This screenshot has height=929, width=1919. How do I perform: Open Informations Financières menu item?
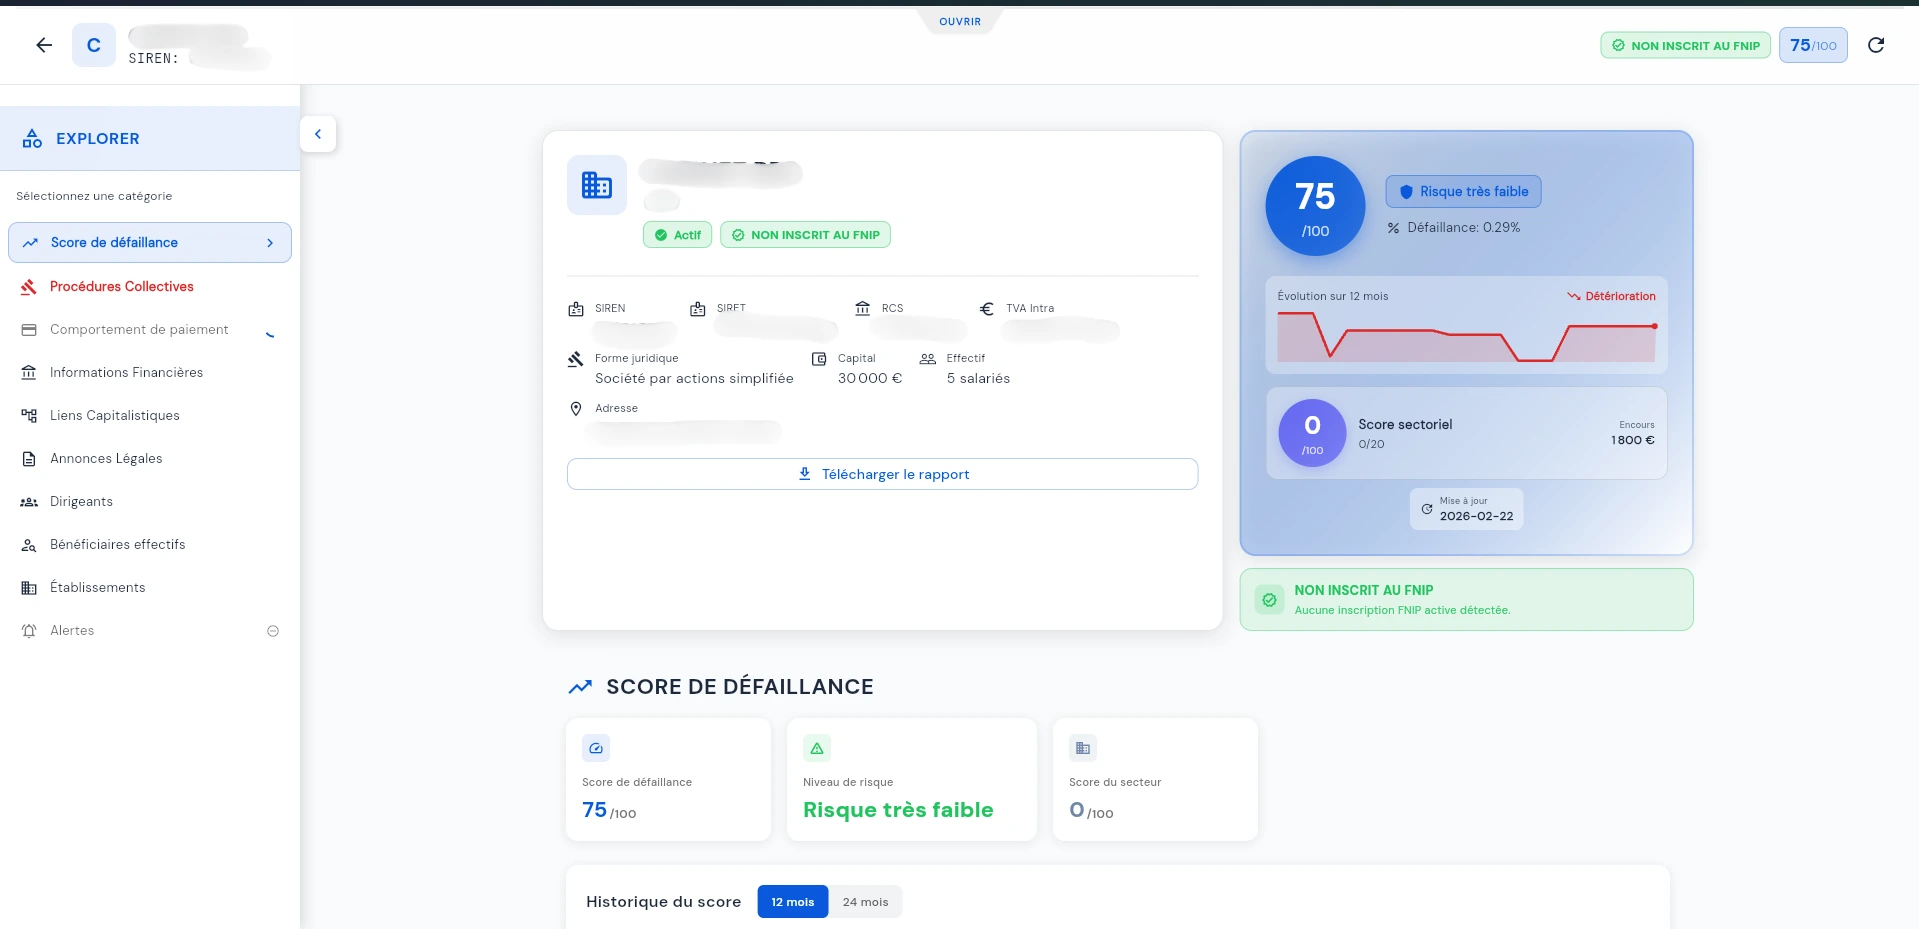tap(126, 373)
